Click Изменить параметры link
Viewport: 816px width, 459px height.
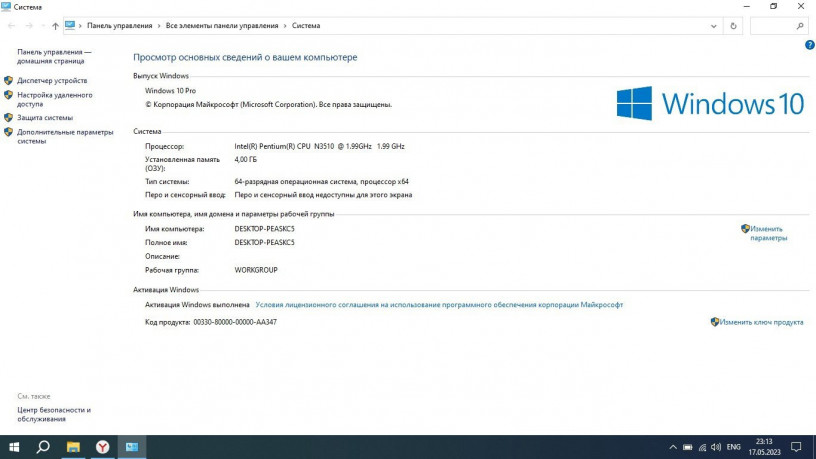click(768, 233)
